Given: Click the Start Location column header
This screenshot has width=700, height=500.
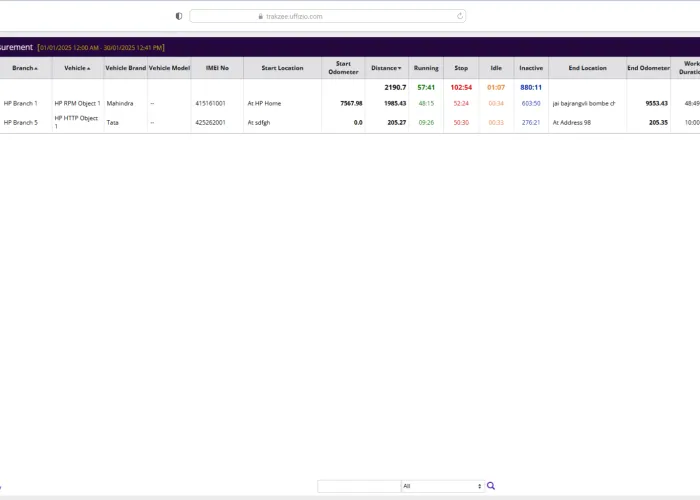Looking at the screenshot, I should click(282, 68).
